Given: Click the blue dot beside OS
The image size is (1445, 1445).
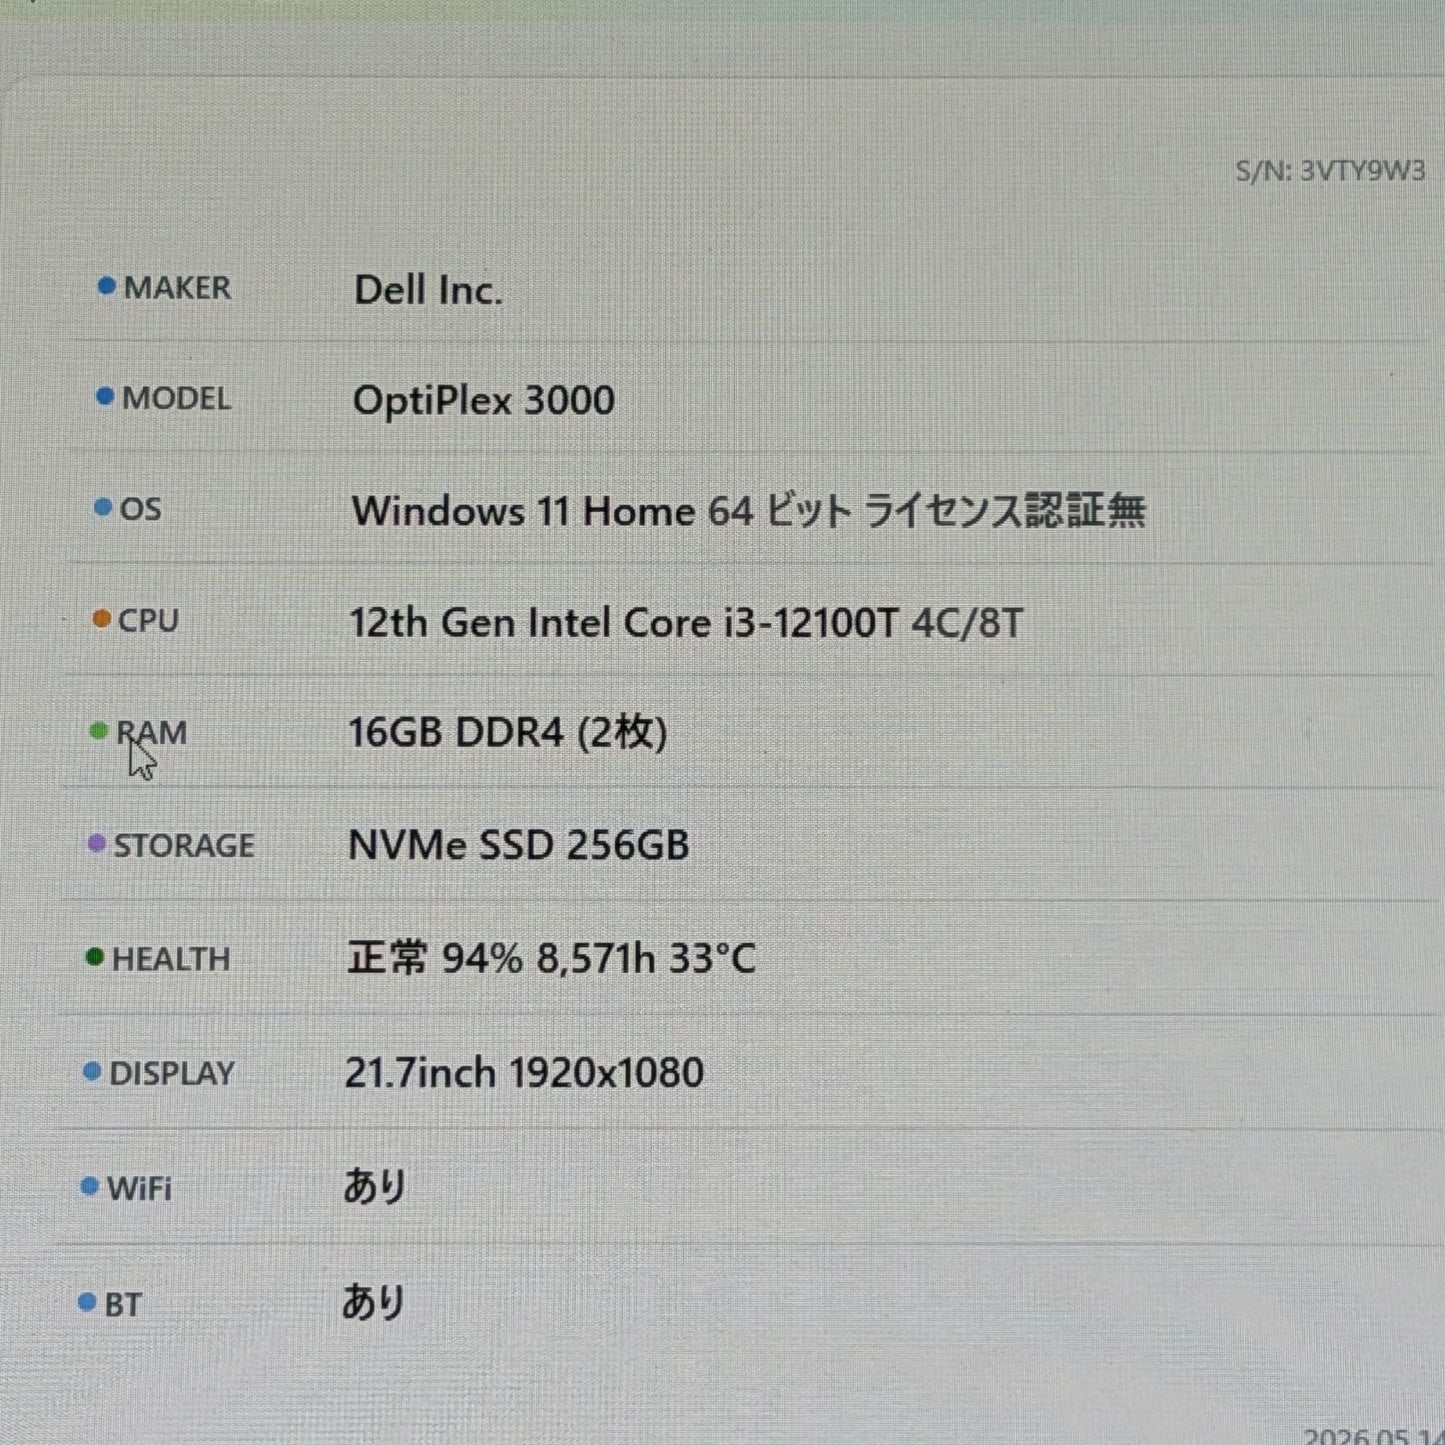Looking at the screenshot, I should click(x=103, y=507).
